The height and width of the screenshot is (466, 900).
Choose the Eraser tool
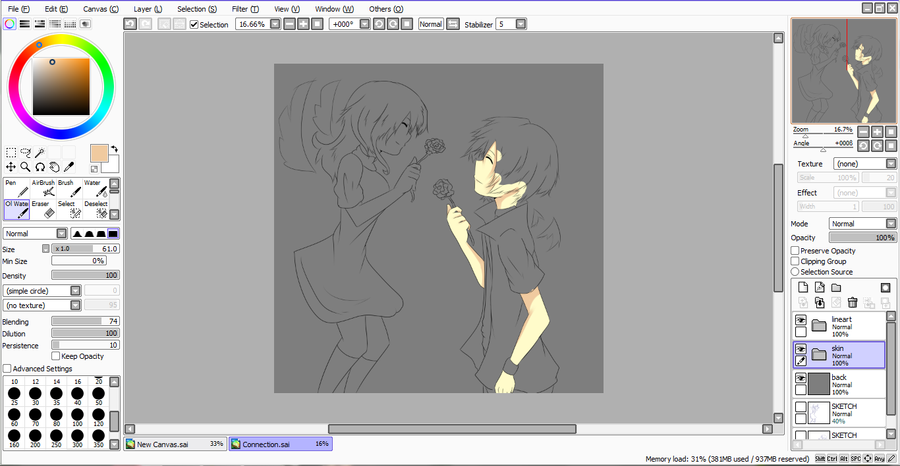[x=44, y=209]
